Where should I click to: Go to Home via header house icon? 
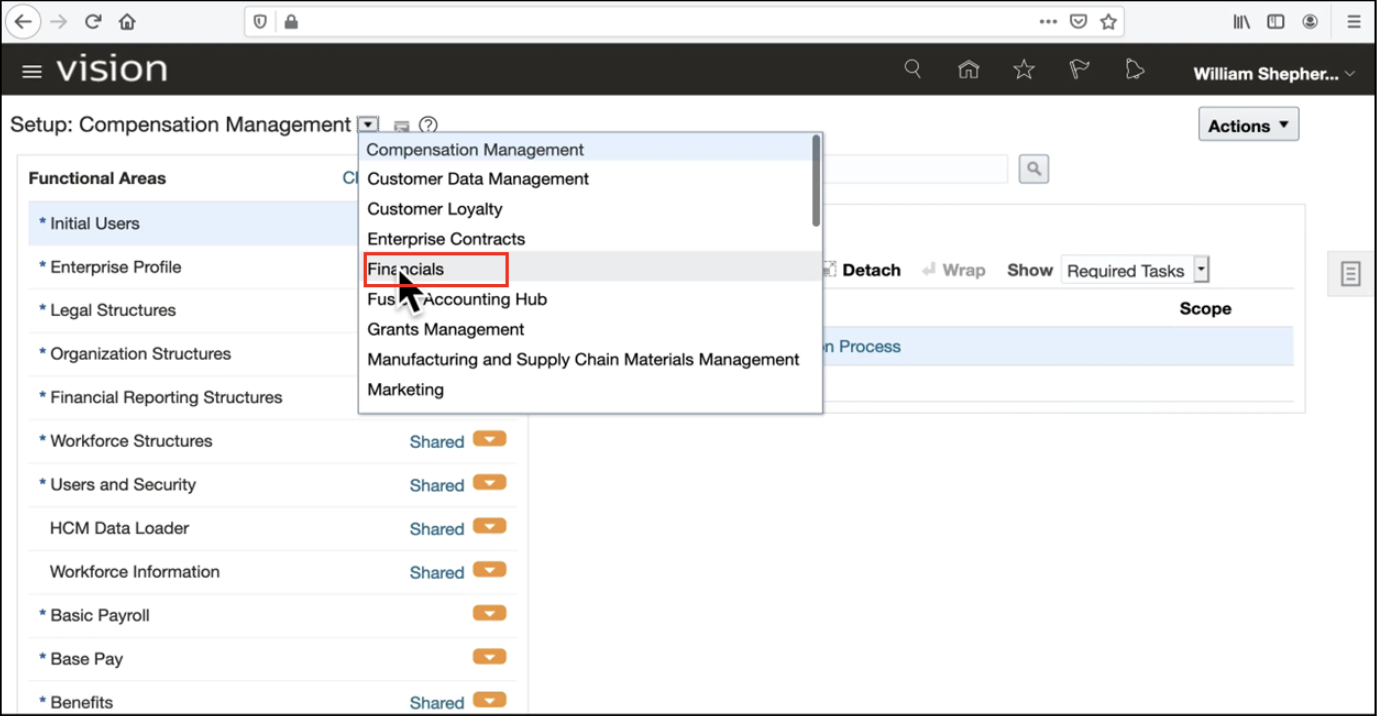968,69
